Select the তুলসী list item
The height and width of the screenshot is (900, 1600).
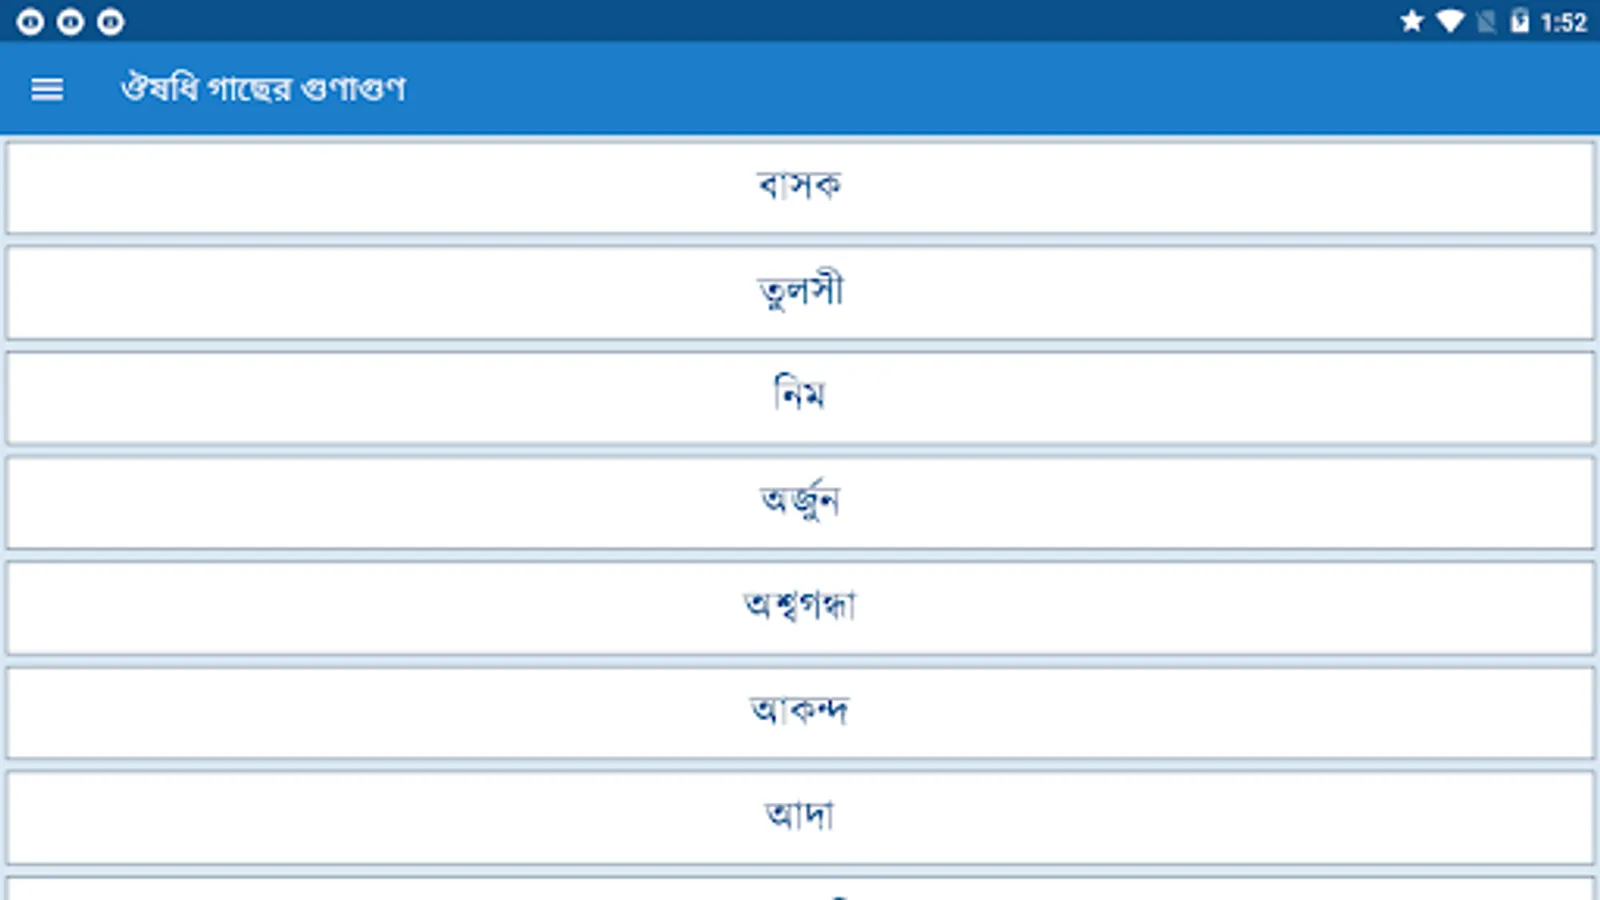coord(800,292)
